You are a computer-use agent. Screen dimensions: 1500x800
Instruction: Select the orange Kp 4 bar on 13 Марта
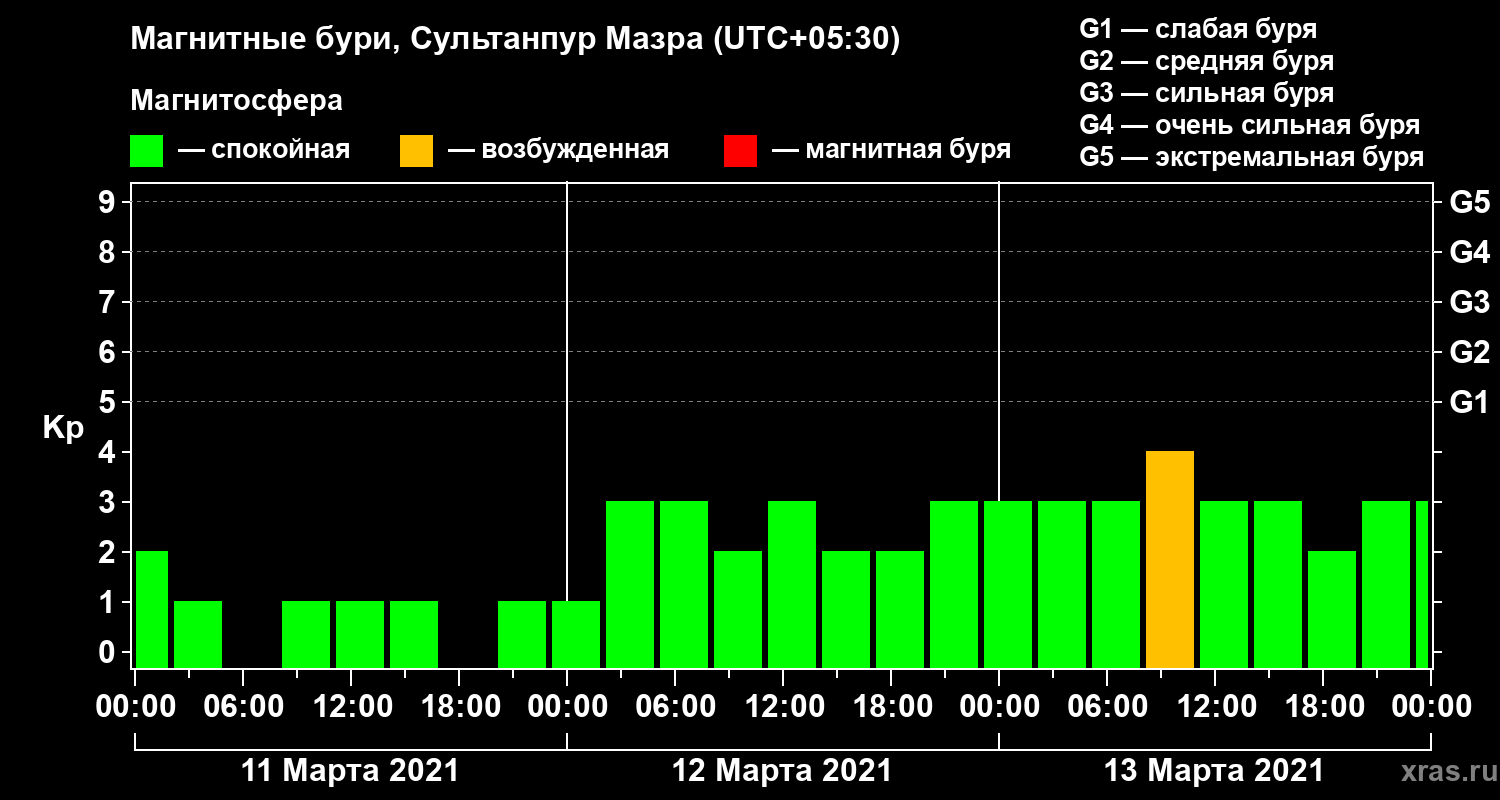point(1170,560)
